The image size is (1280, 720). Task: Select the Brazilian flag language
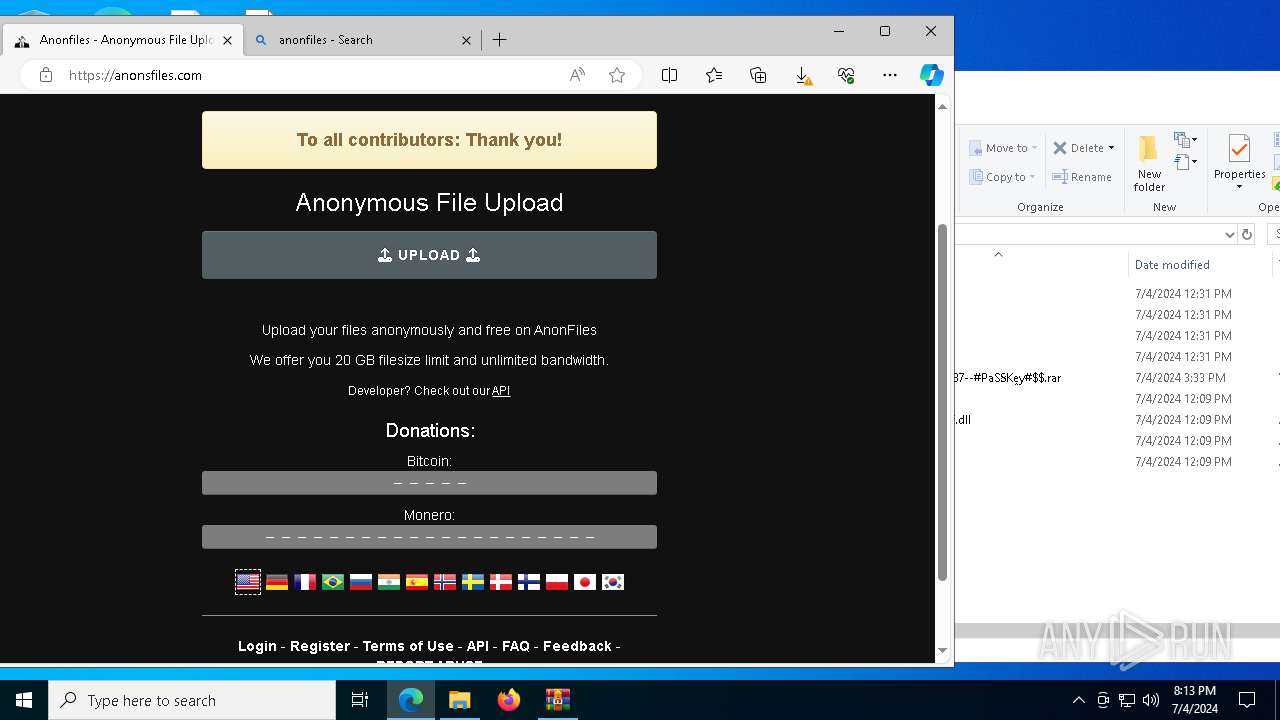point(333,582)
